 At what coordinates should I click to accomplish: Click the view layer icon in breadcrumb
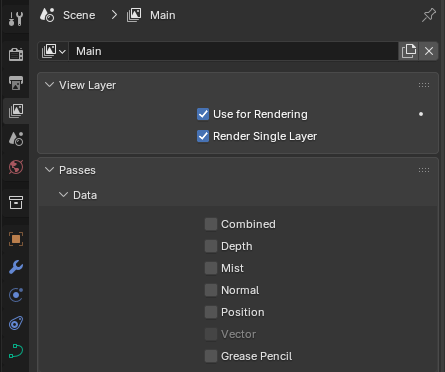134,15
